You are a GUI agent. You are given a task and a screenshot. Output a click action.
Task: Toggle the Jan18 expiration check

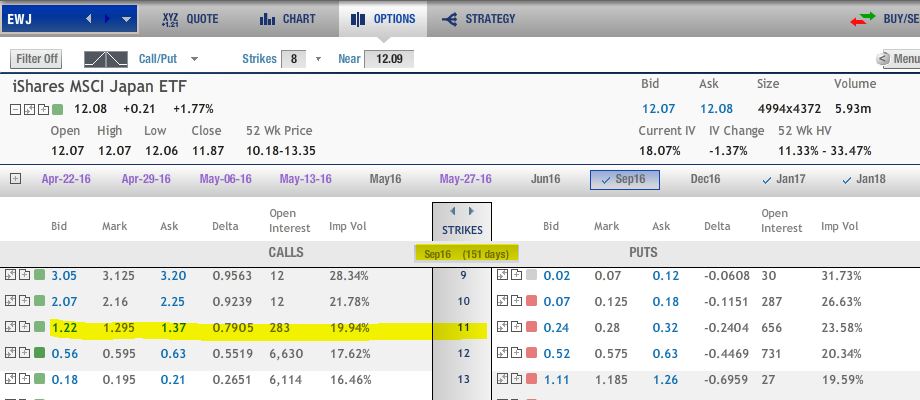(x=846, y=180)
